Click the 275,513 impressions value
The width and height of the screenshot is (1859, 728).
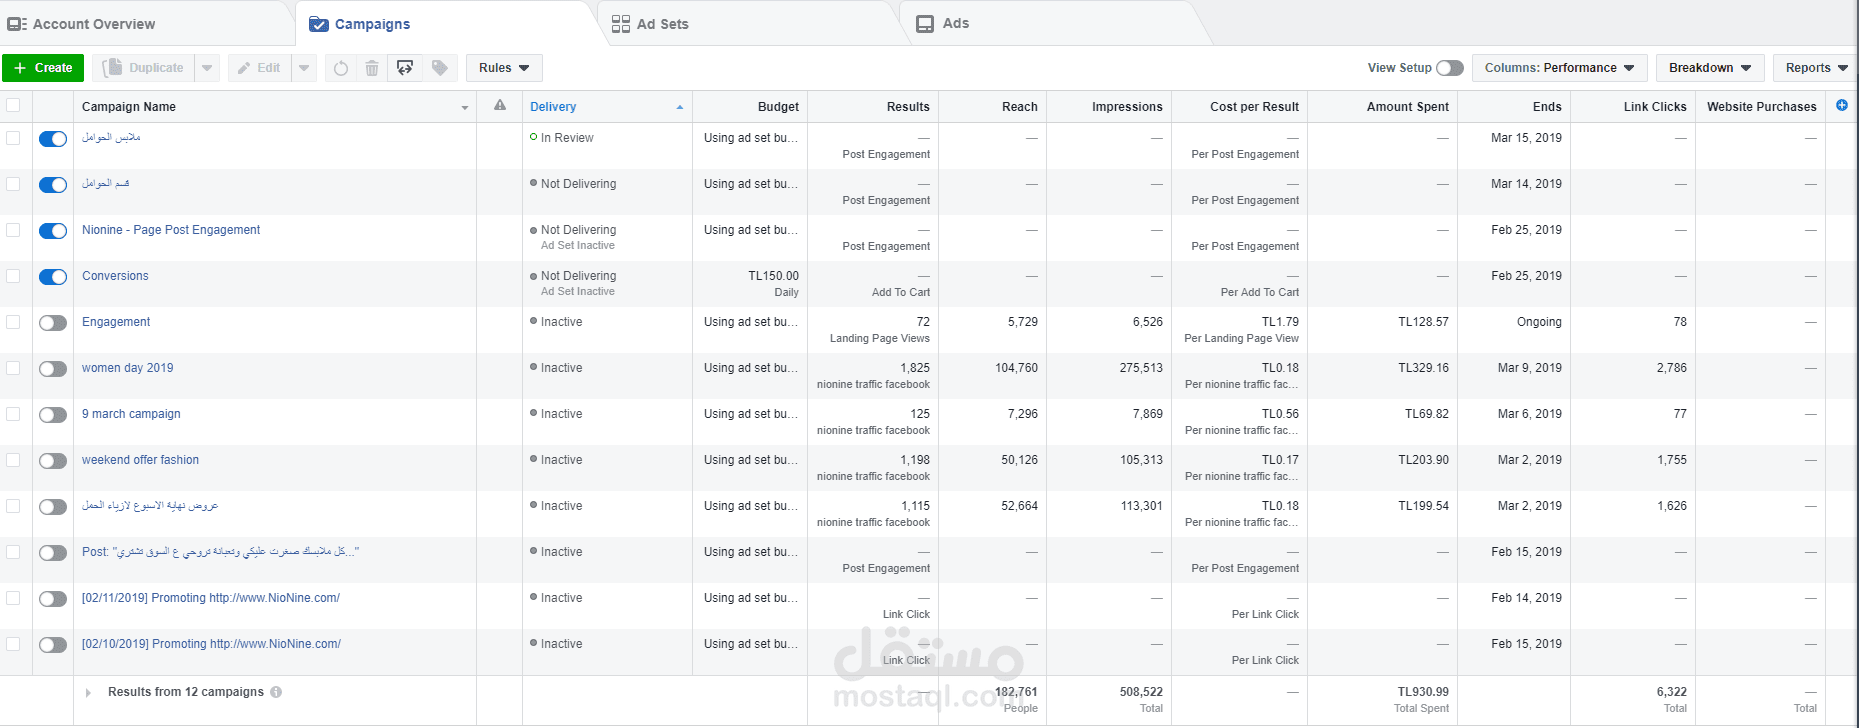click(1141, 368)
